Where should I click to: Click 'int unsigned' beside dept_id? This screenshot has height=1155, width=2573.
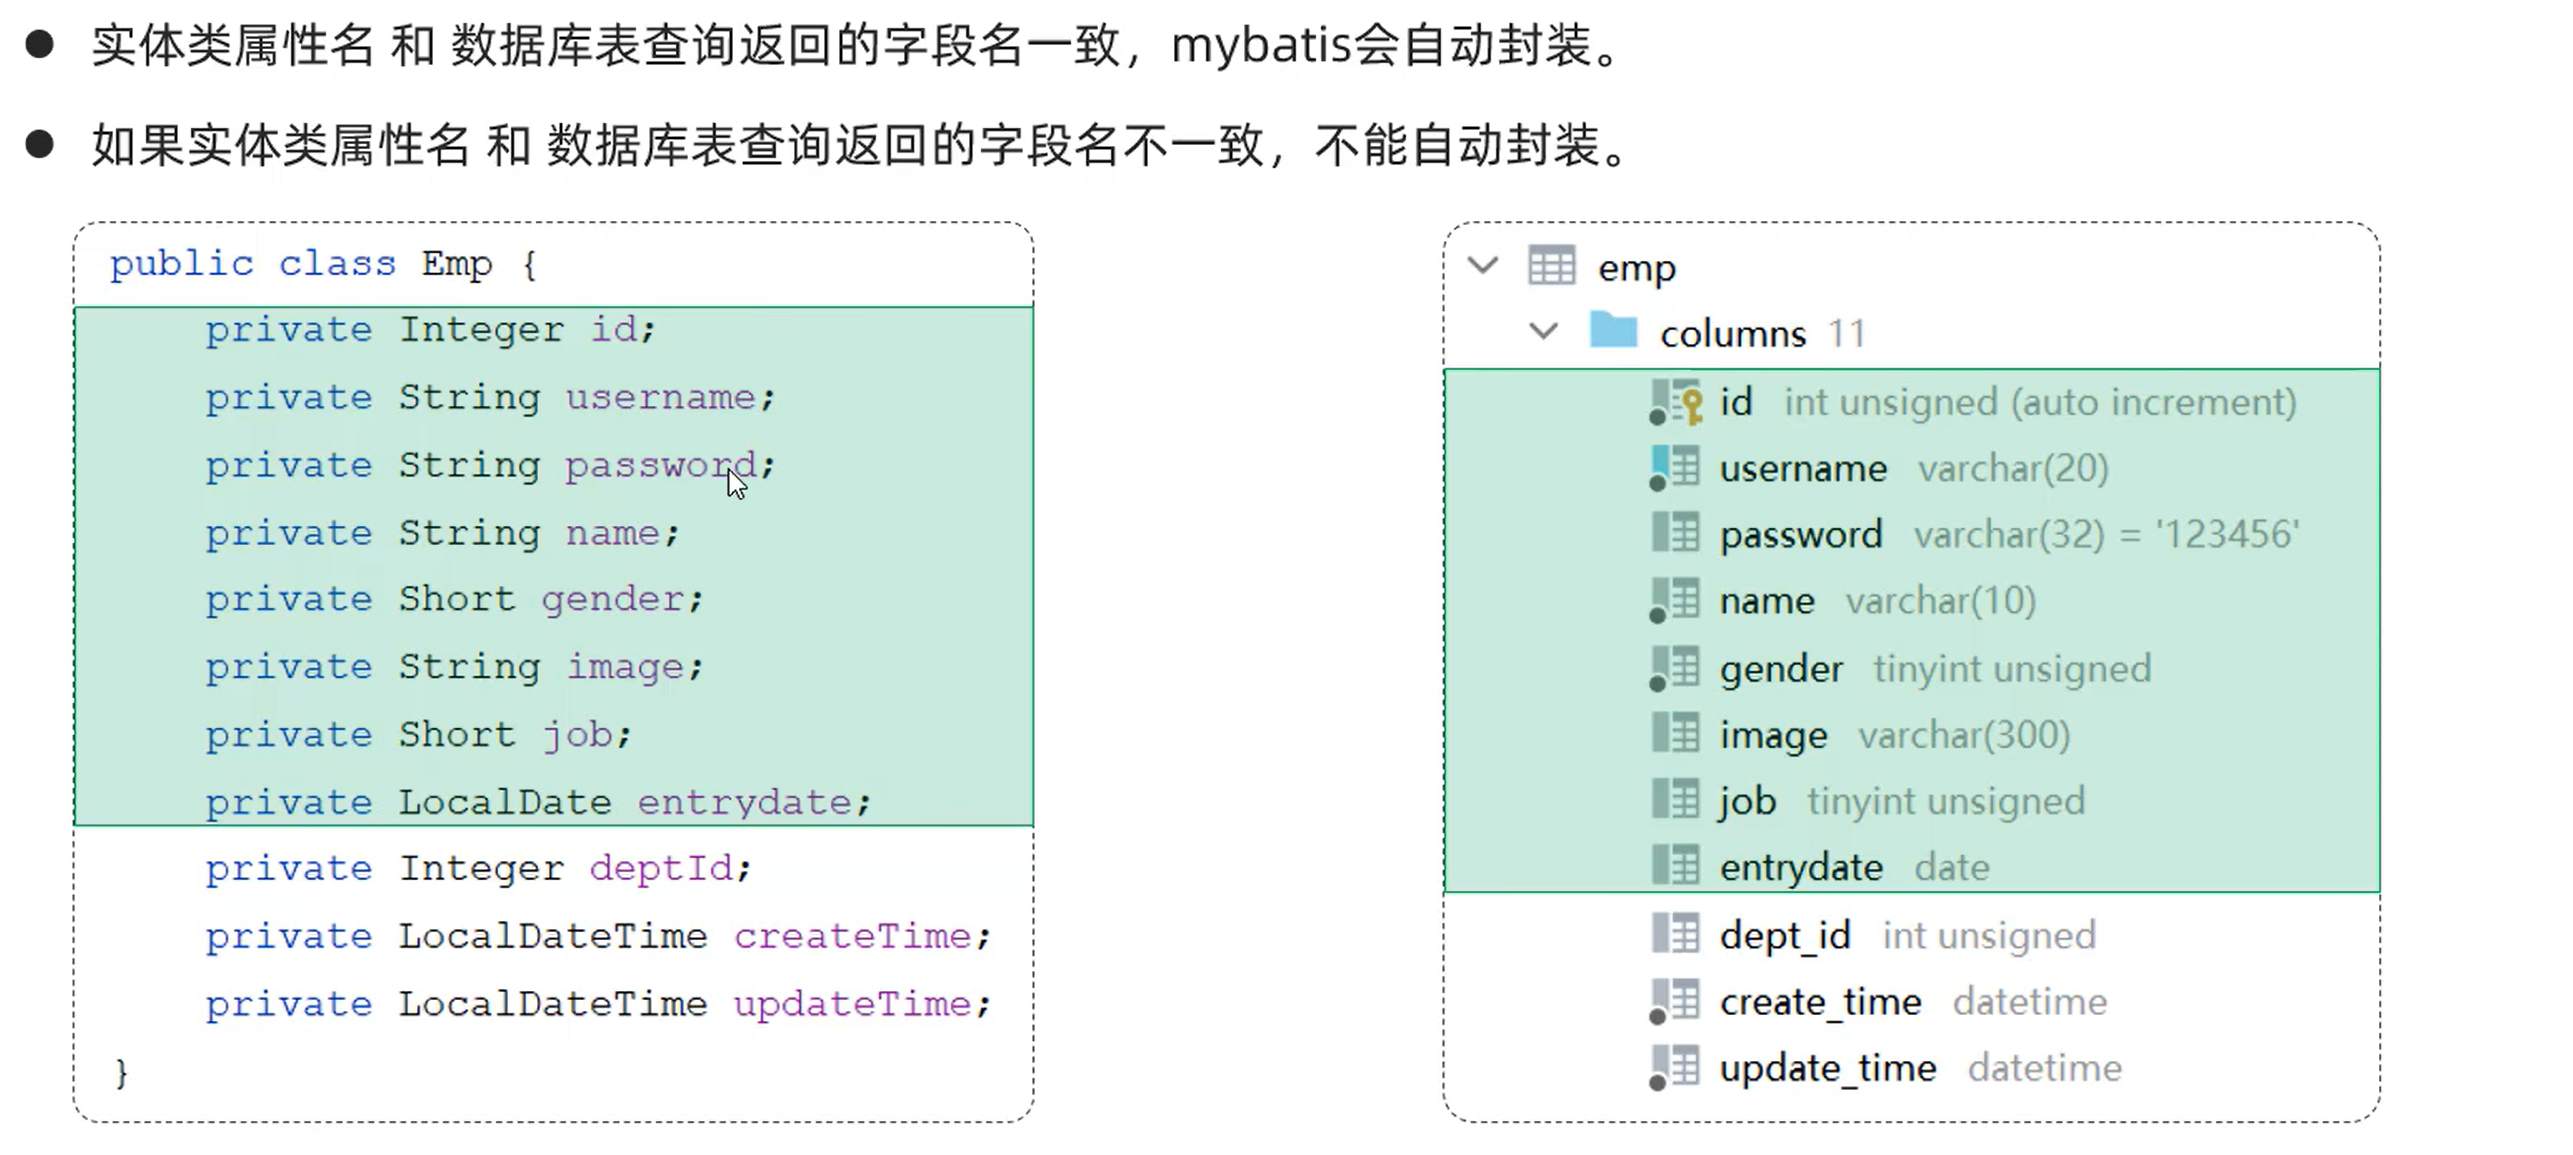(x=1988, y=935)
